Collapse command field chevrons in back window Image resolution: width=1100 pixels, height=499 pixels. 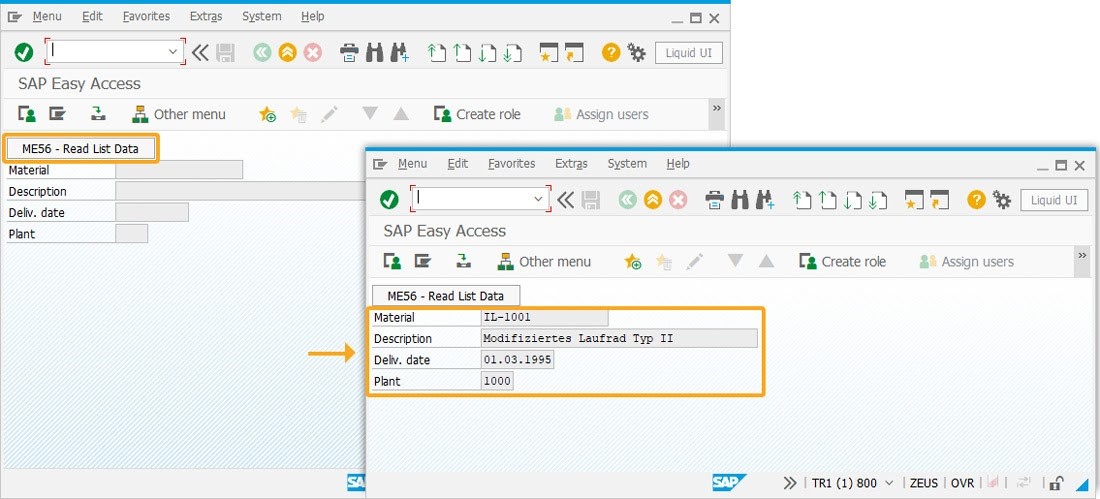(x=200, y=53)
